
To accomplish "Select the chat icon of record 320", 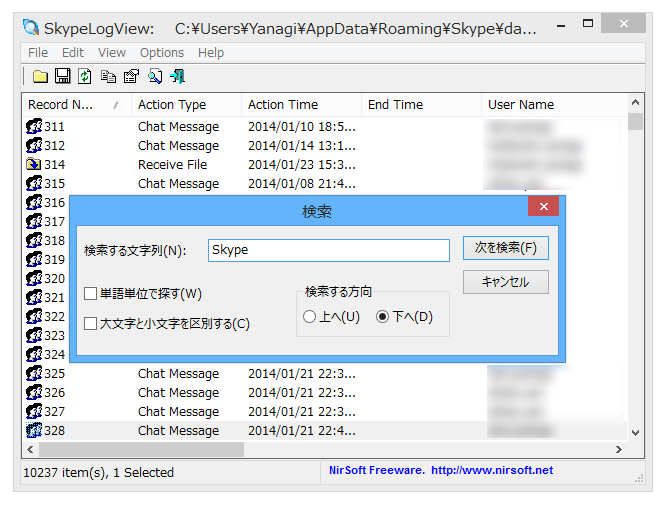I will (x=34, y=278).
